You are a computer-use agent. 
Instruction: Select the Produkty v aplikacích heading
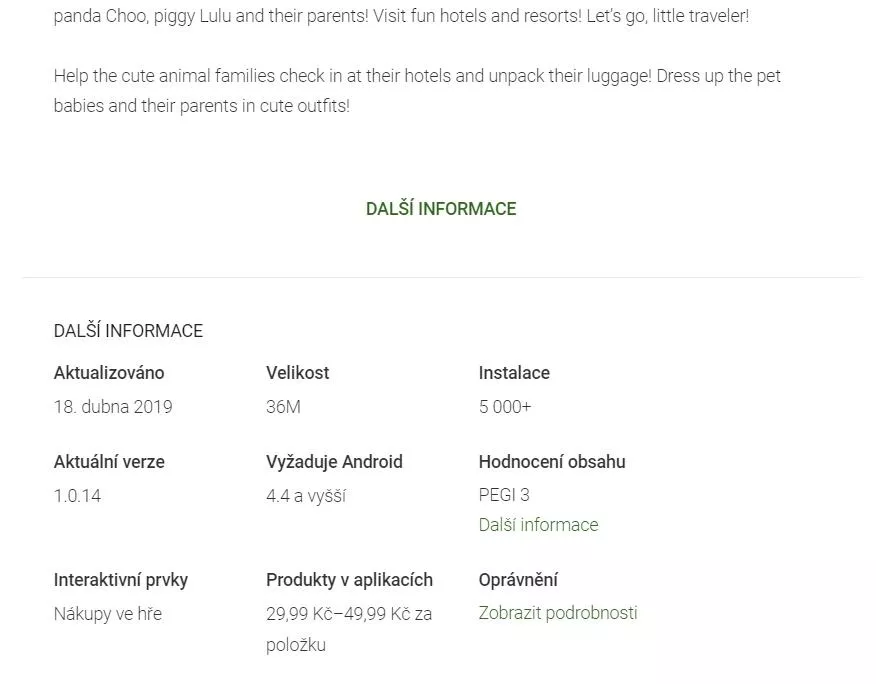[349, 580]
